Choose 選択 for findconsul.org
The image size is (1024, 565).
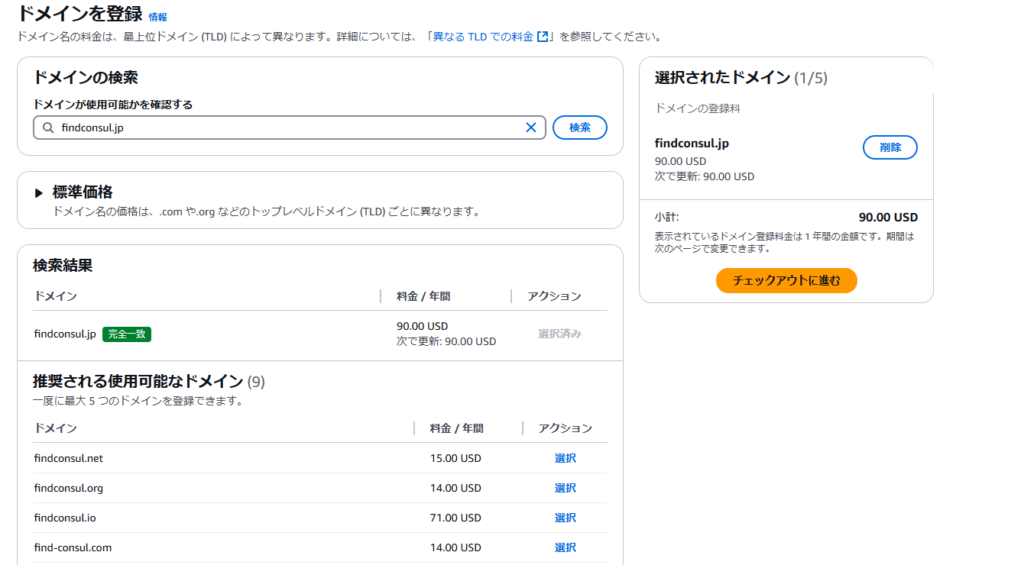(565, 488)
